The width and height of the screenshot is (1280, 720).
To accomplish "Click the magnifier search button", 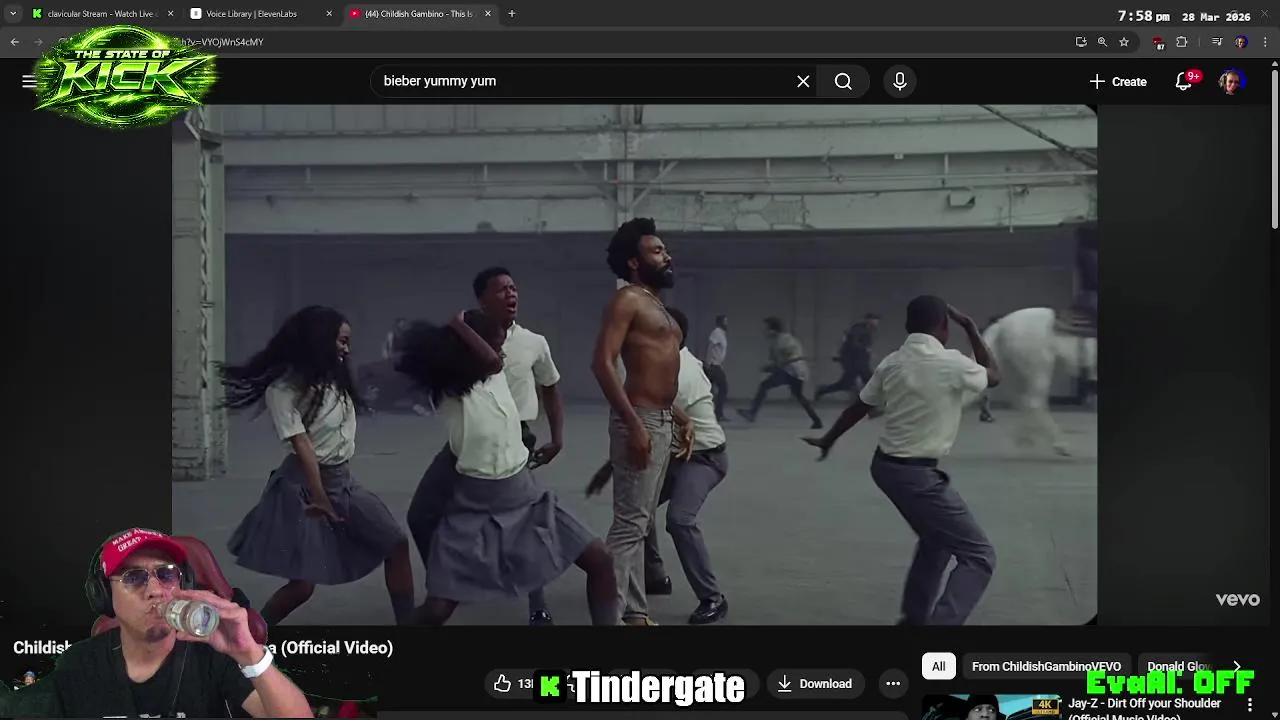I will click(x=843, y=81).
